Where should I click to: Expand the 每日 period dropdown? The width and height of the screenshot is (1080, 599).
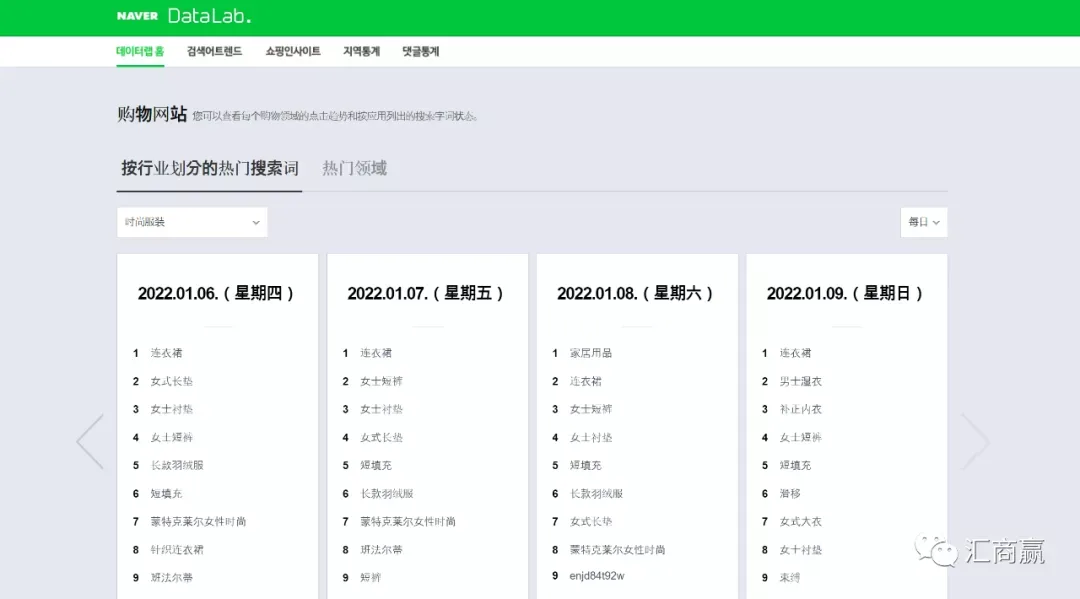pyautogui.click(x=924, y=222)
